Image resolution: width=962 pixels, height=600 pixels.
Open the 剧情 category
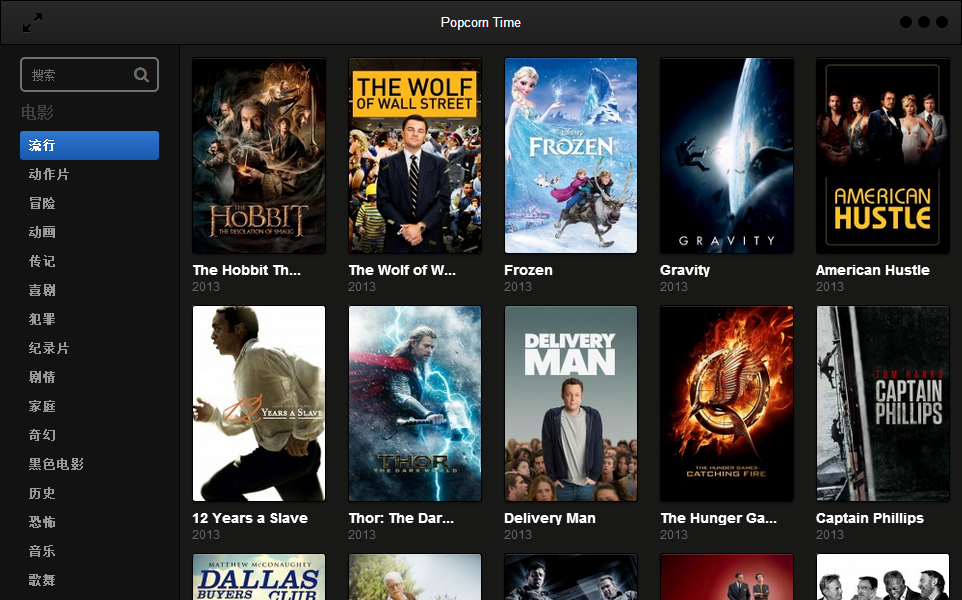42,377
